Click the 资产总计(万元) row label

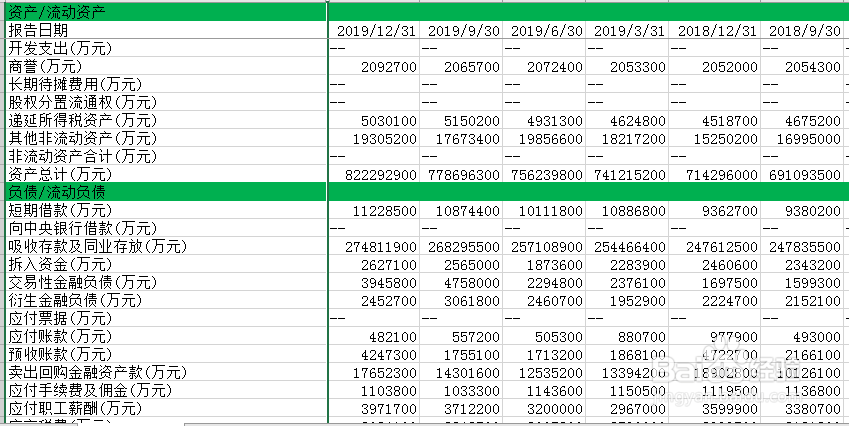165,174
